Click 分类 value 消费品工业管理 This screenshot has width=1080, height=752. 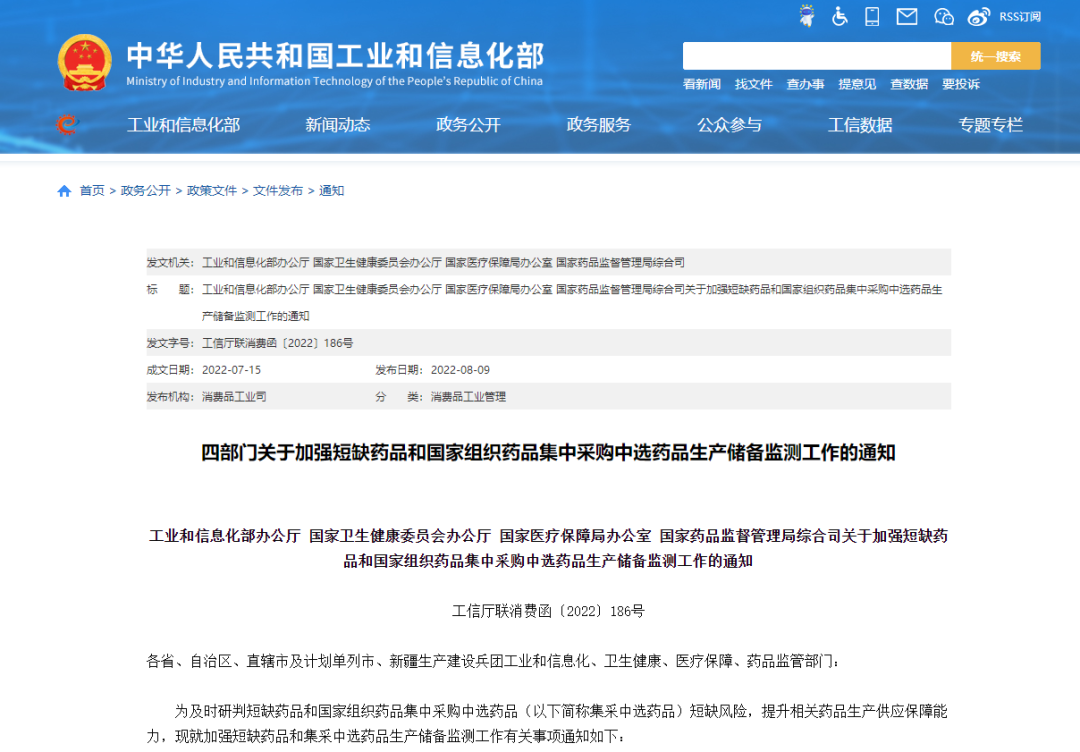[468, 397]
